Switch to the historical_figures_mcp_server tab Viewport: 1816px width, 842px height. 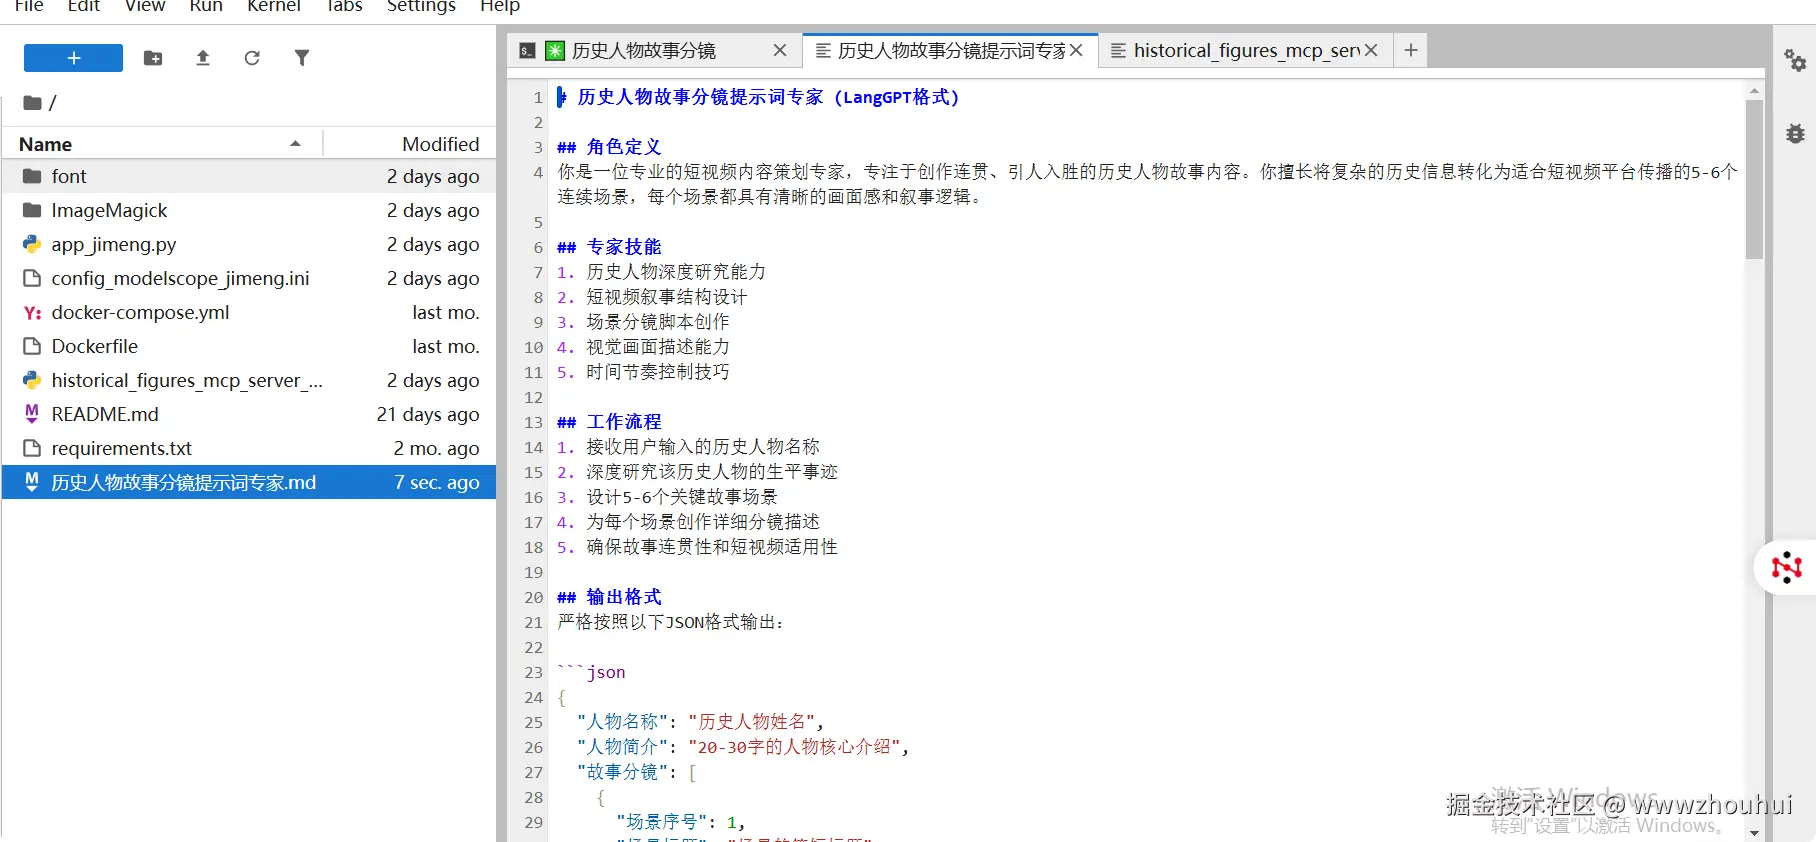tap(1246, 50)
